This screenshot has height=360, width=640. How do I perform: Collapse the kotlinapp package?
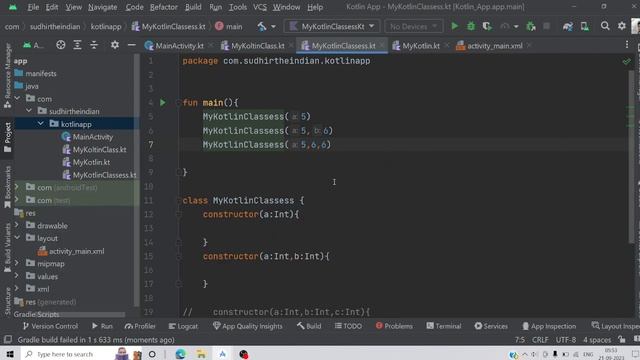click(x=41, y=124)
